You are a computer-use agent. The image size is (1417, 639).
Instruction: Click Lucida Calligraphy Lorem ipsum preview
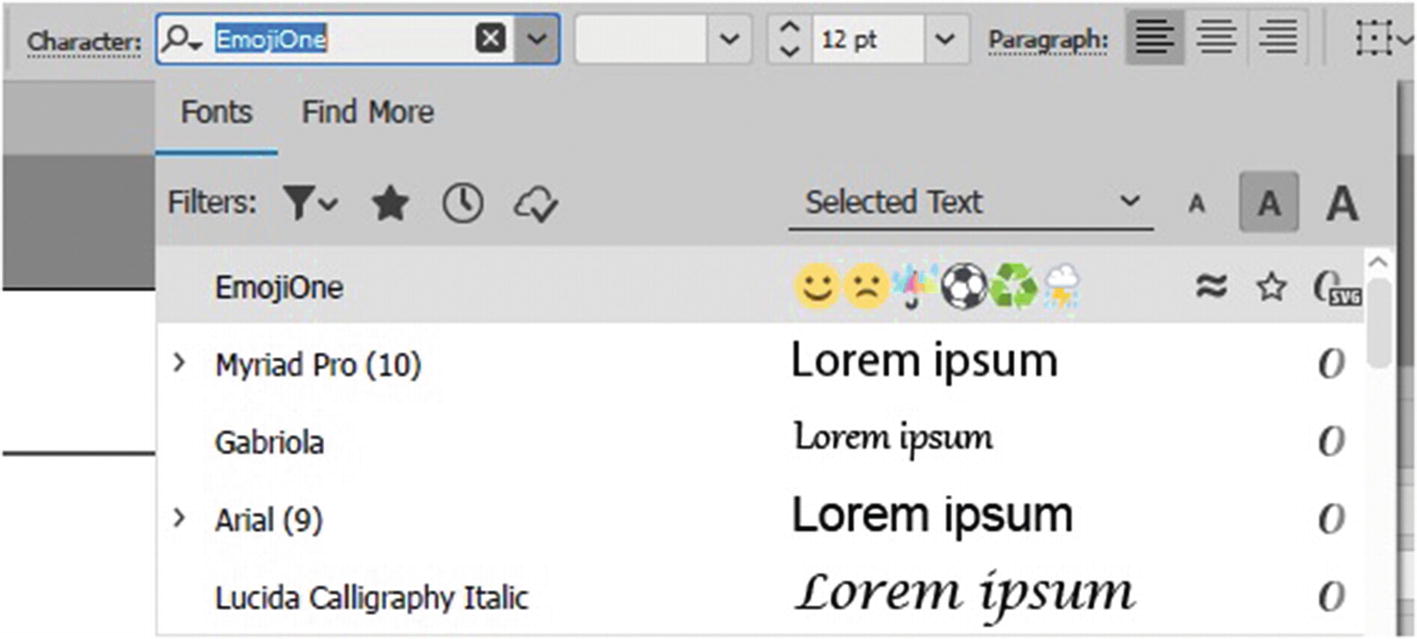(x=966, y=592)
